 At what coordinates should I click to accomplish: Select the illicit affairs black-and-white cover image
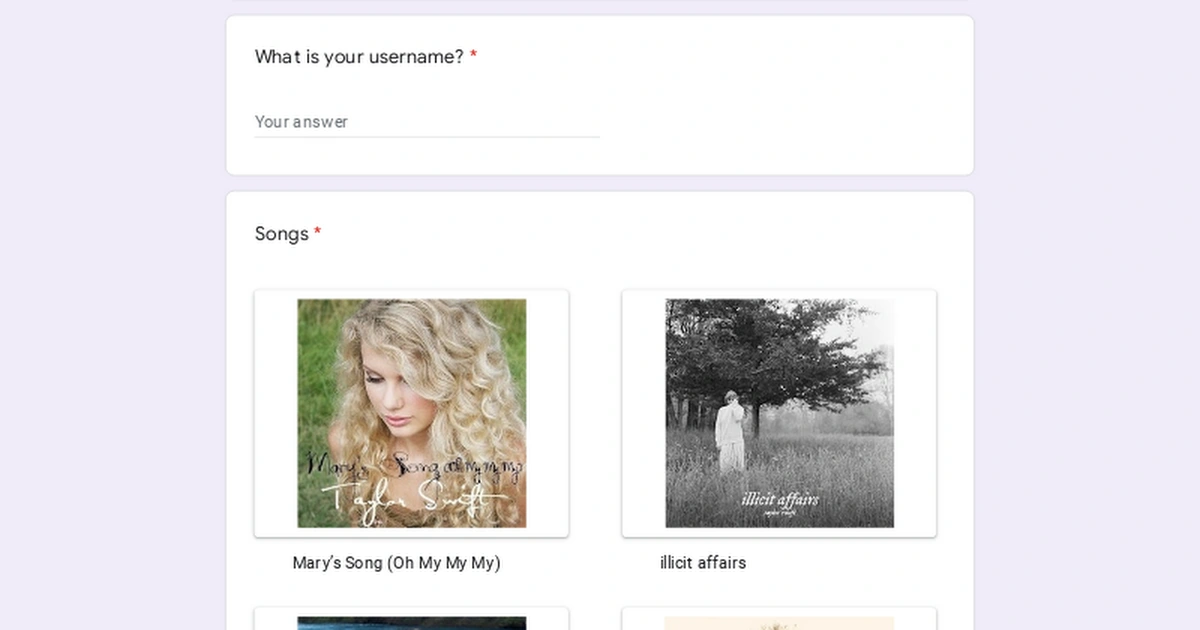(x=779, y=413)
